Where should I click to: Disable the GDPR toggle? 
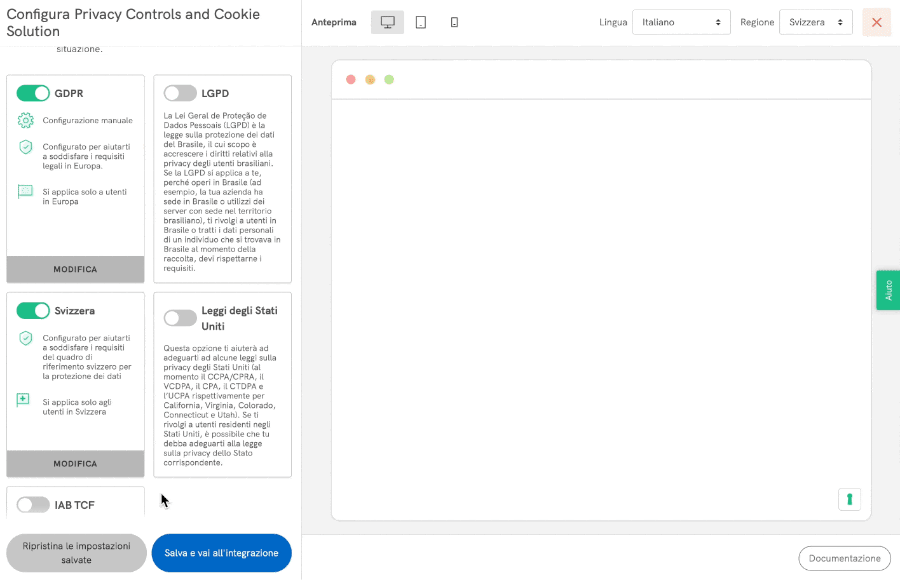point(33,93)
